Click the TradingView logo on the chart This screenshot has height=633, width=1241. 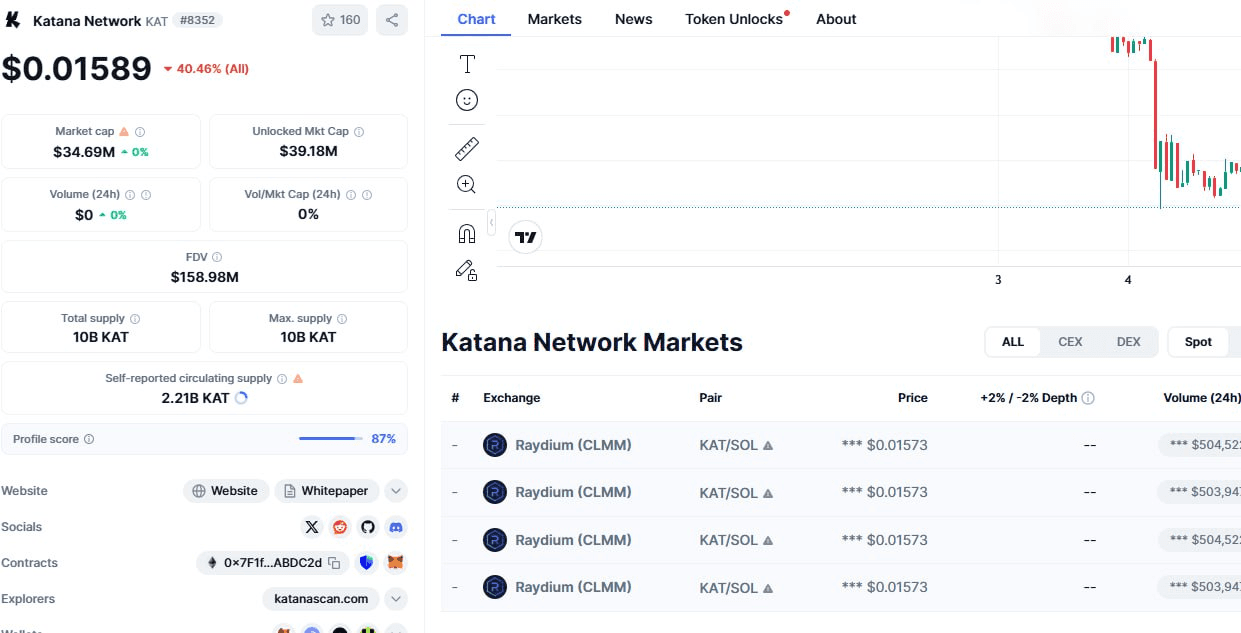525,237
